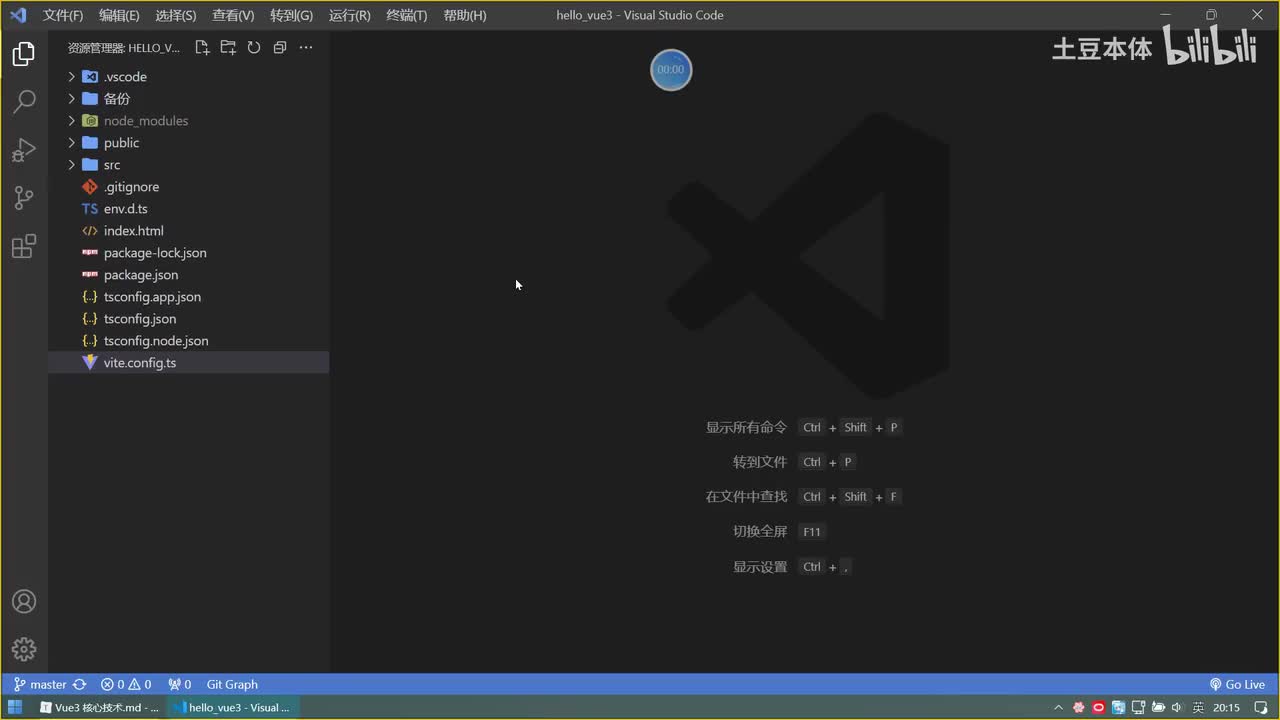Expand the node_modules folder

coord(188,121)
